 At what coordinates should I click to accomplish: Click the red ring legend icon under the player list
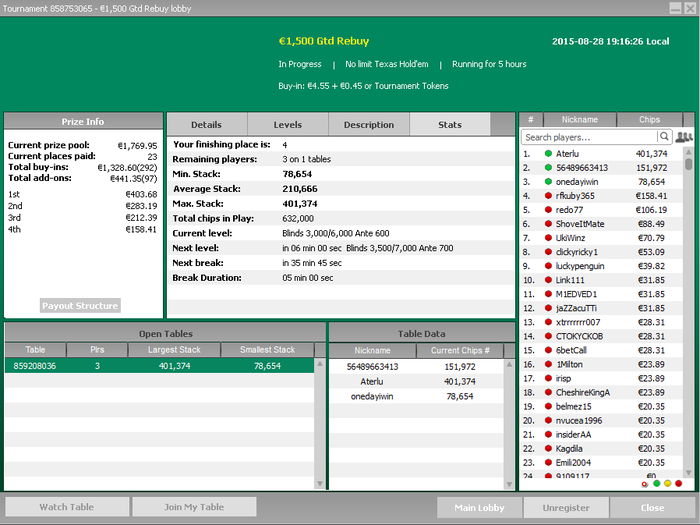click(x=644, y=483)
